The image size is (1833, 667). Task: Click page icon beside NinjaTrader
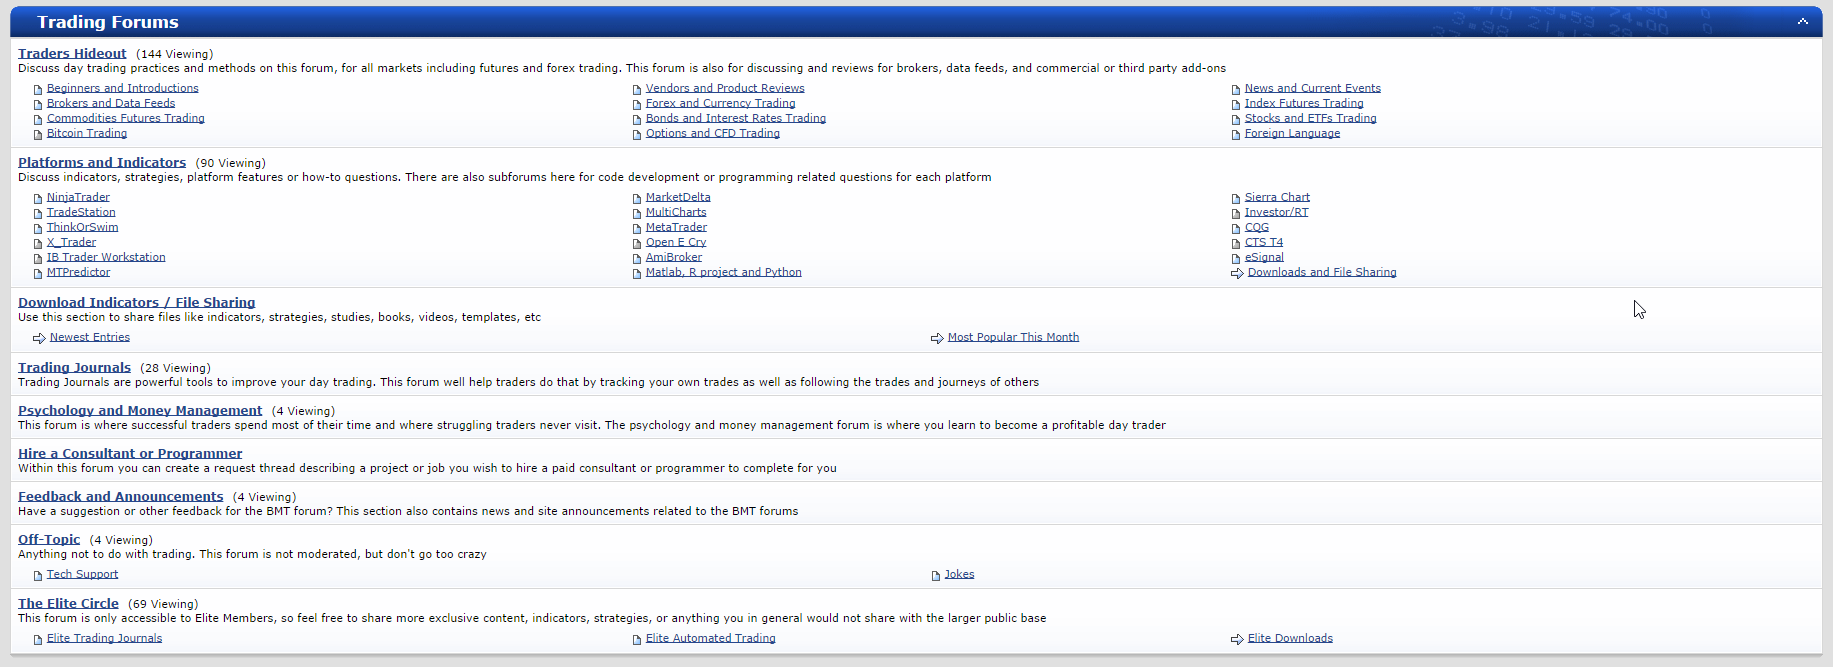(38, 199)
